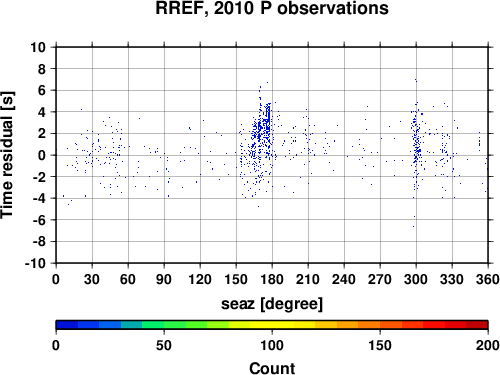
Task: Select the Time residual y-axis label
Action: click(7, 155)
